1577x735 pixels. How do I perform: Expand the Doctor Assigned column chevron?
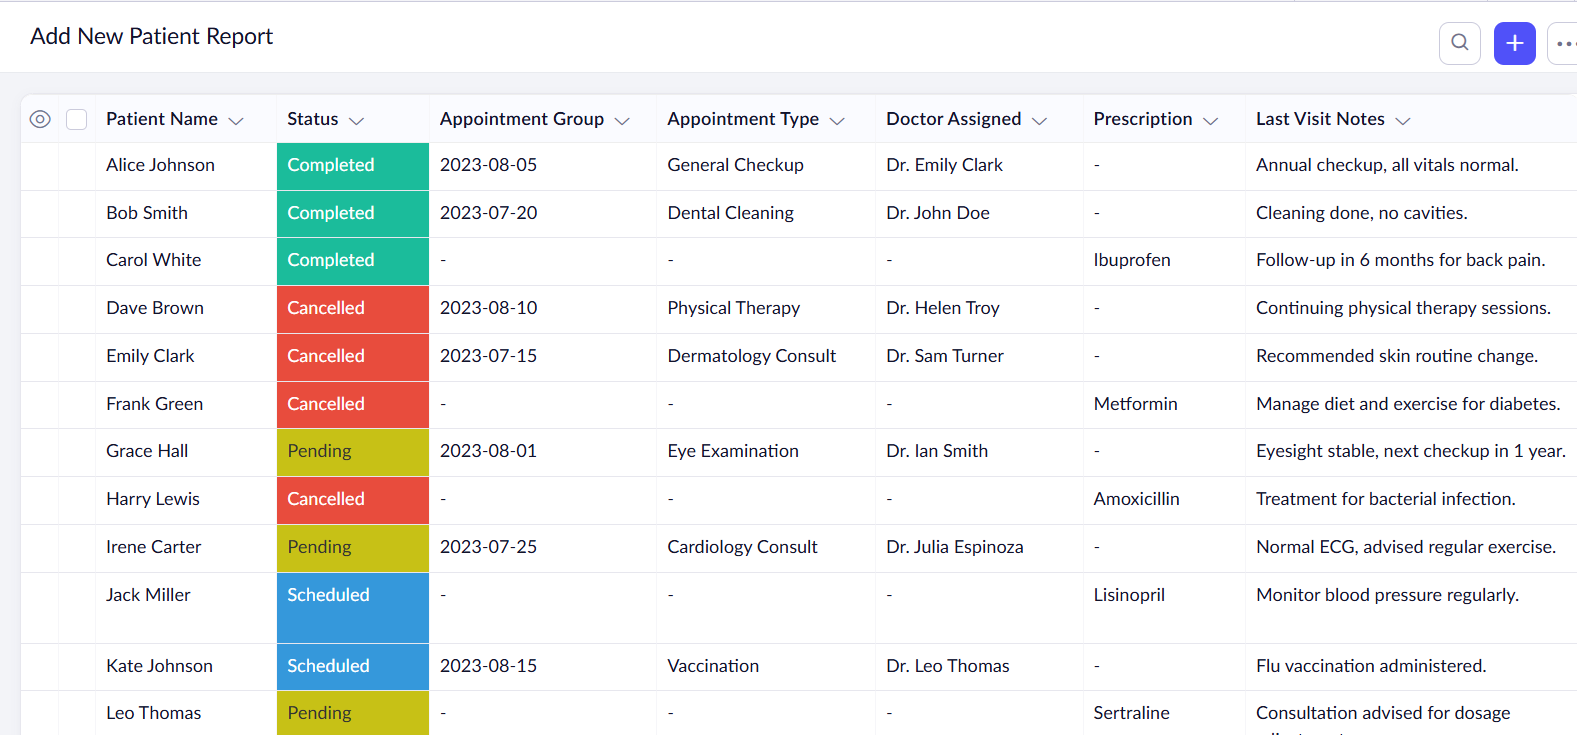[x=1039, y=120]
